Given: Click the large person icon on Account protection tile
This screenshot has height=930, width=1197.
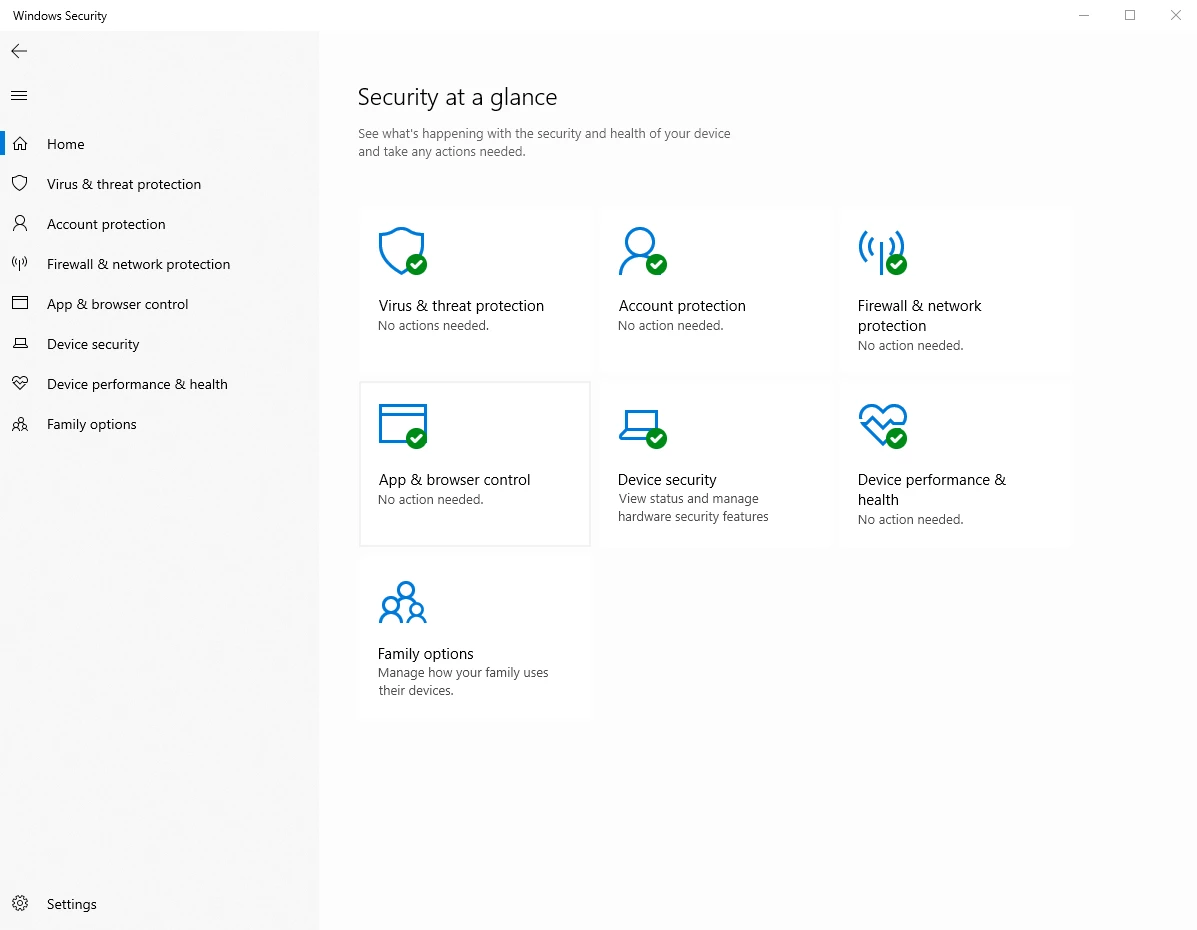Looking at the screenshot, I should (642, 250).
